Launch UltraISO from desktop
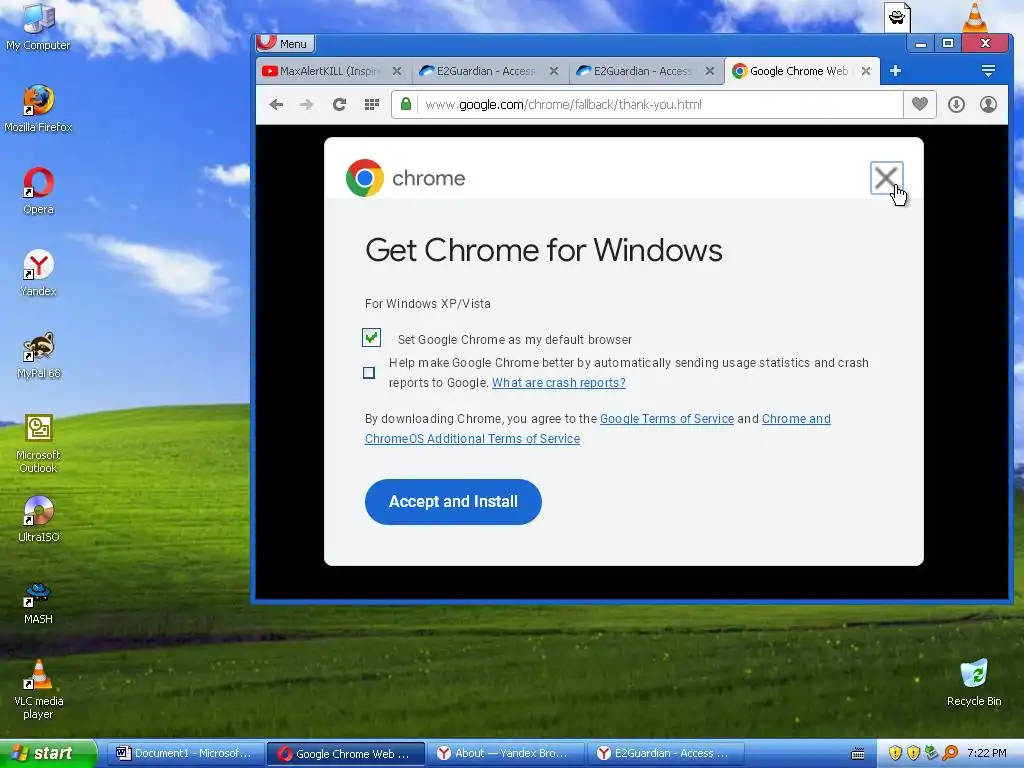 click(38, 519)
